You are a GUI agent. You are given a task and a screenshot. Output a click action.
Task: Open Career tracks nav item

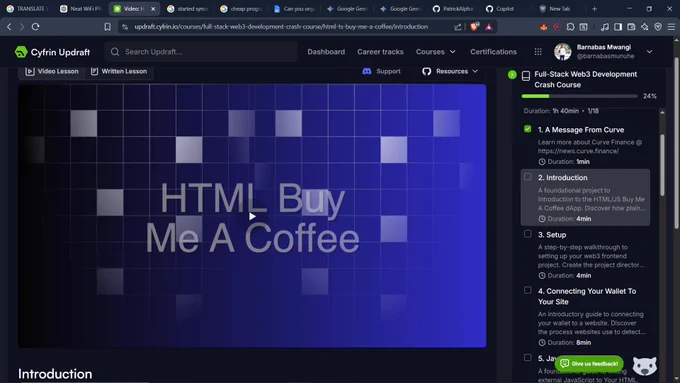point(380,52)
